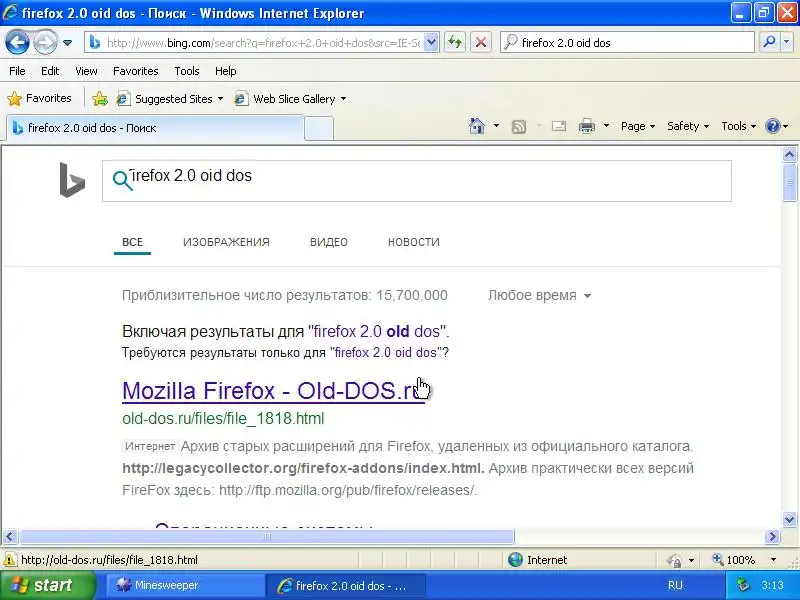Go back with the Back arrow button
Image resolution: width=800 pixels, height=600 pixels.
[17, 42]
